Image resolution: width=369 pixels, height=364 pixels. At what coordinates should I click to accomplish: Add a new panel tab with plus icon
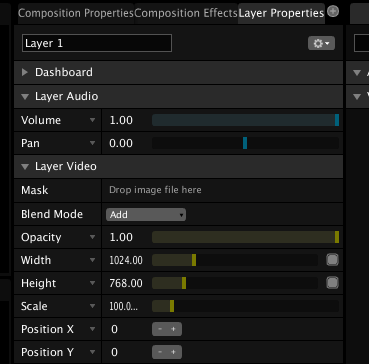tap(333, 12)
